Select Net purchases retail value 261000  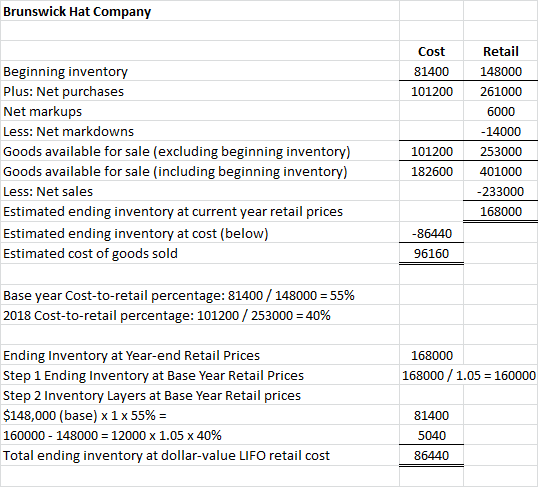pyautogui.click(x=501, y=92)
